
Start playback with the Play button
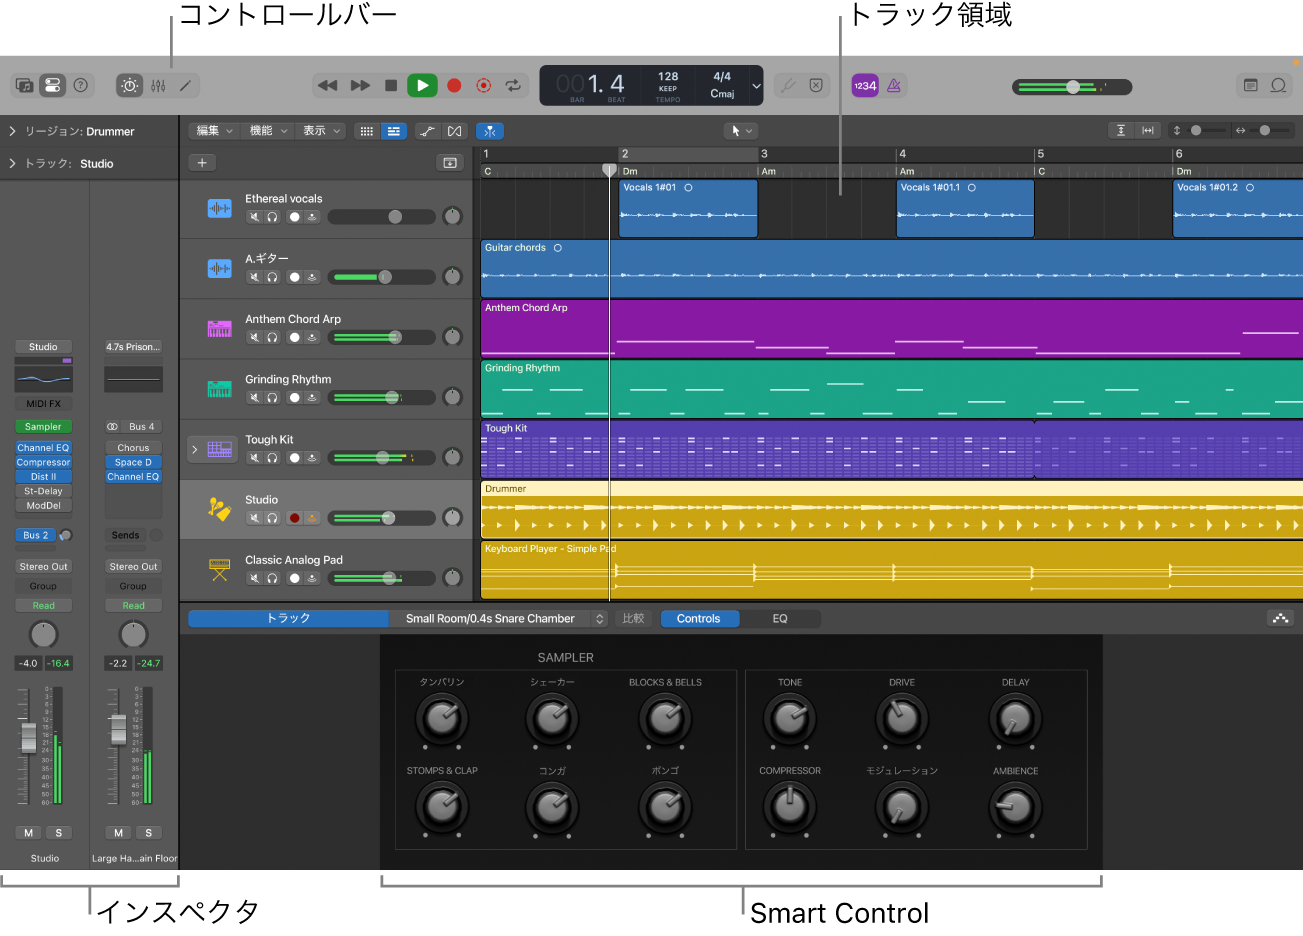coord(421,86)
